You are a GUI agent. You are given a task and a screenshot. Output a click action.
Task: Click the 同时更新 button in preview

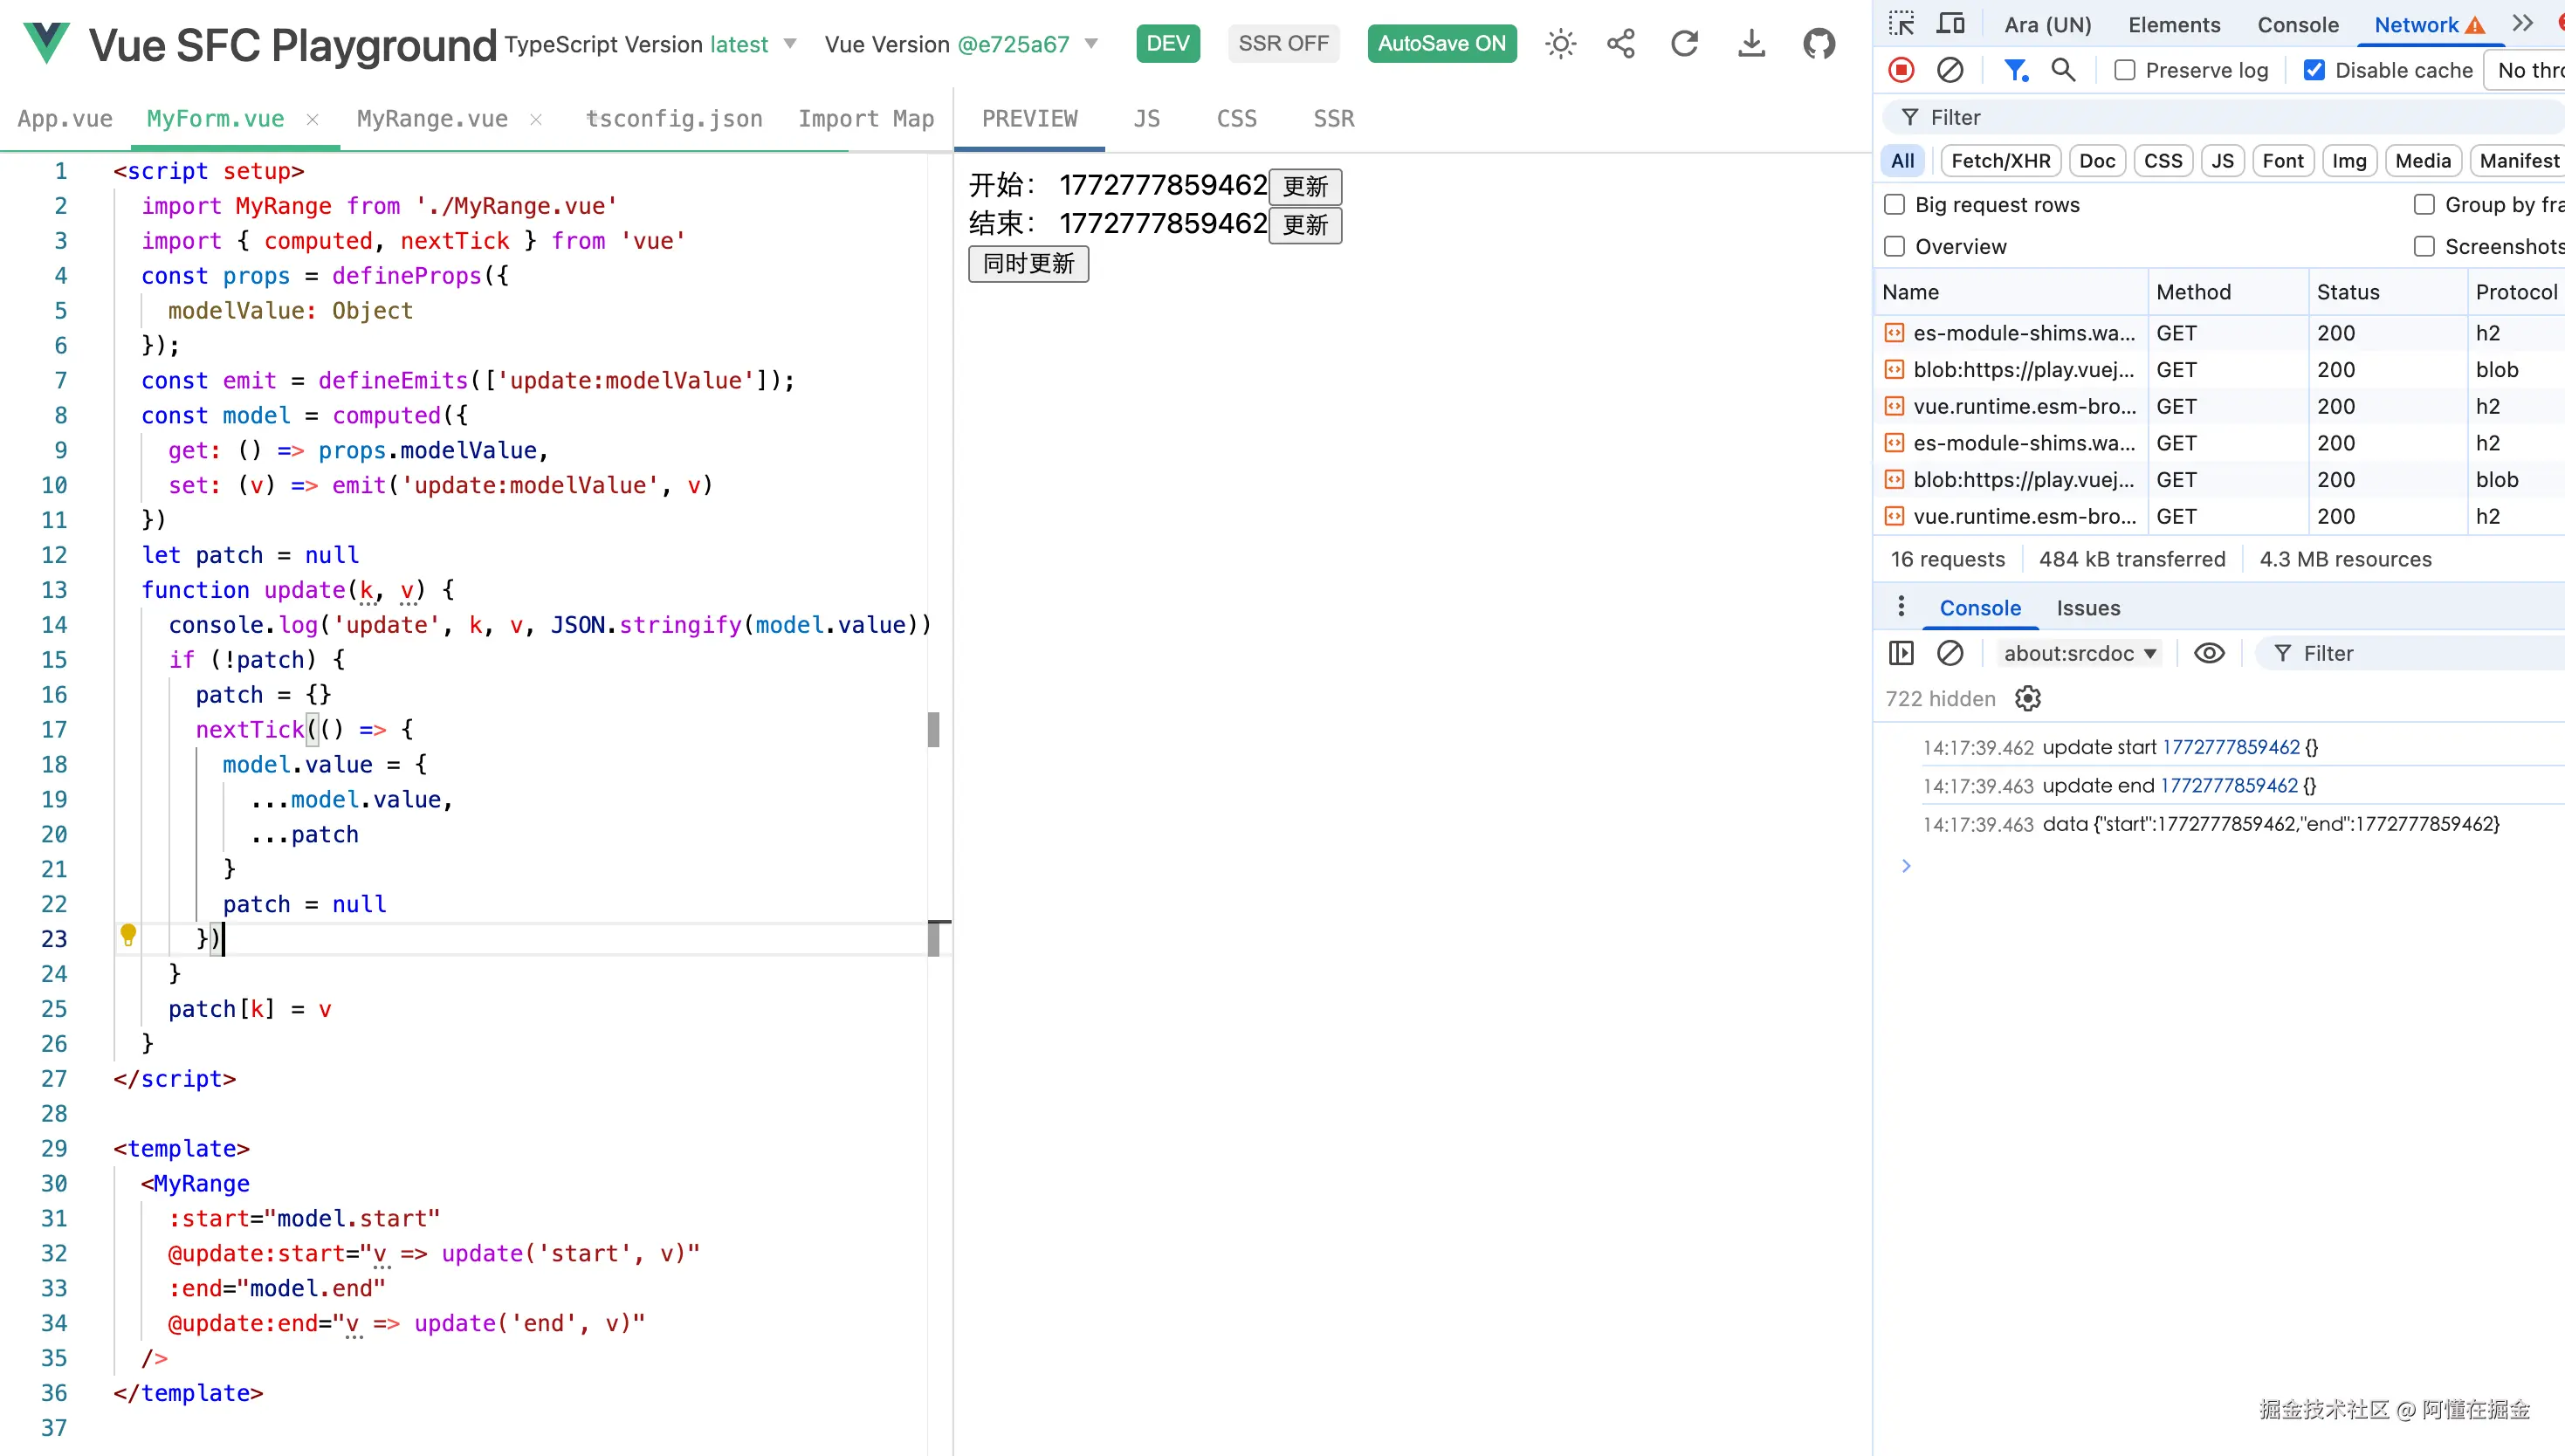click(1028, 264)
